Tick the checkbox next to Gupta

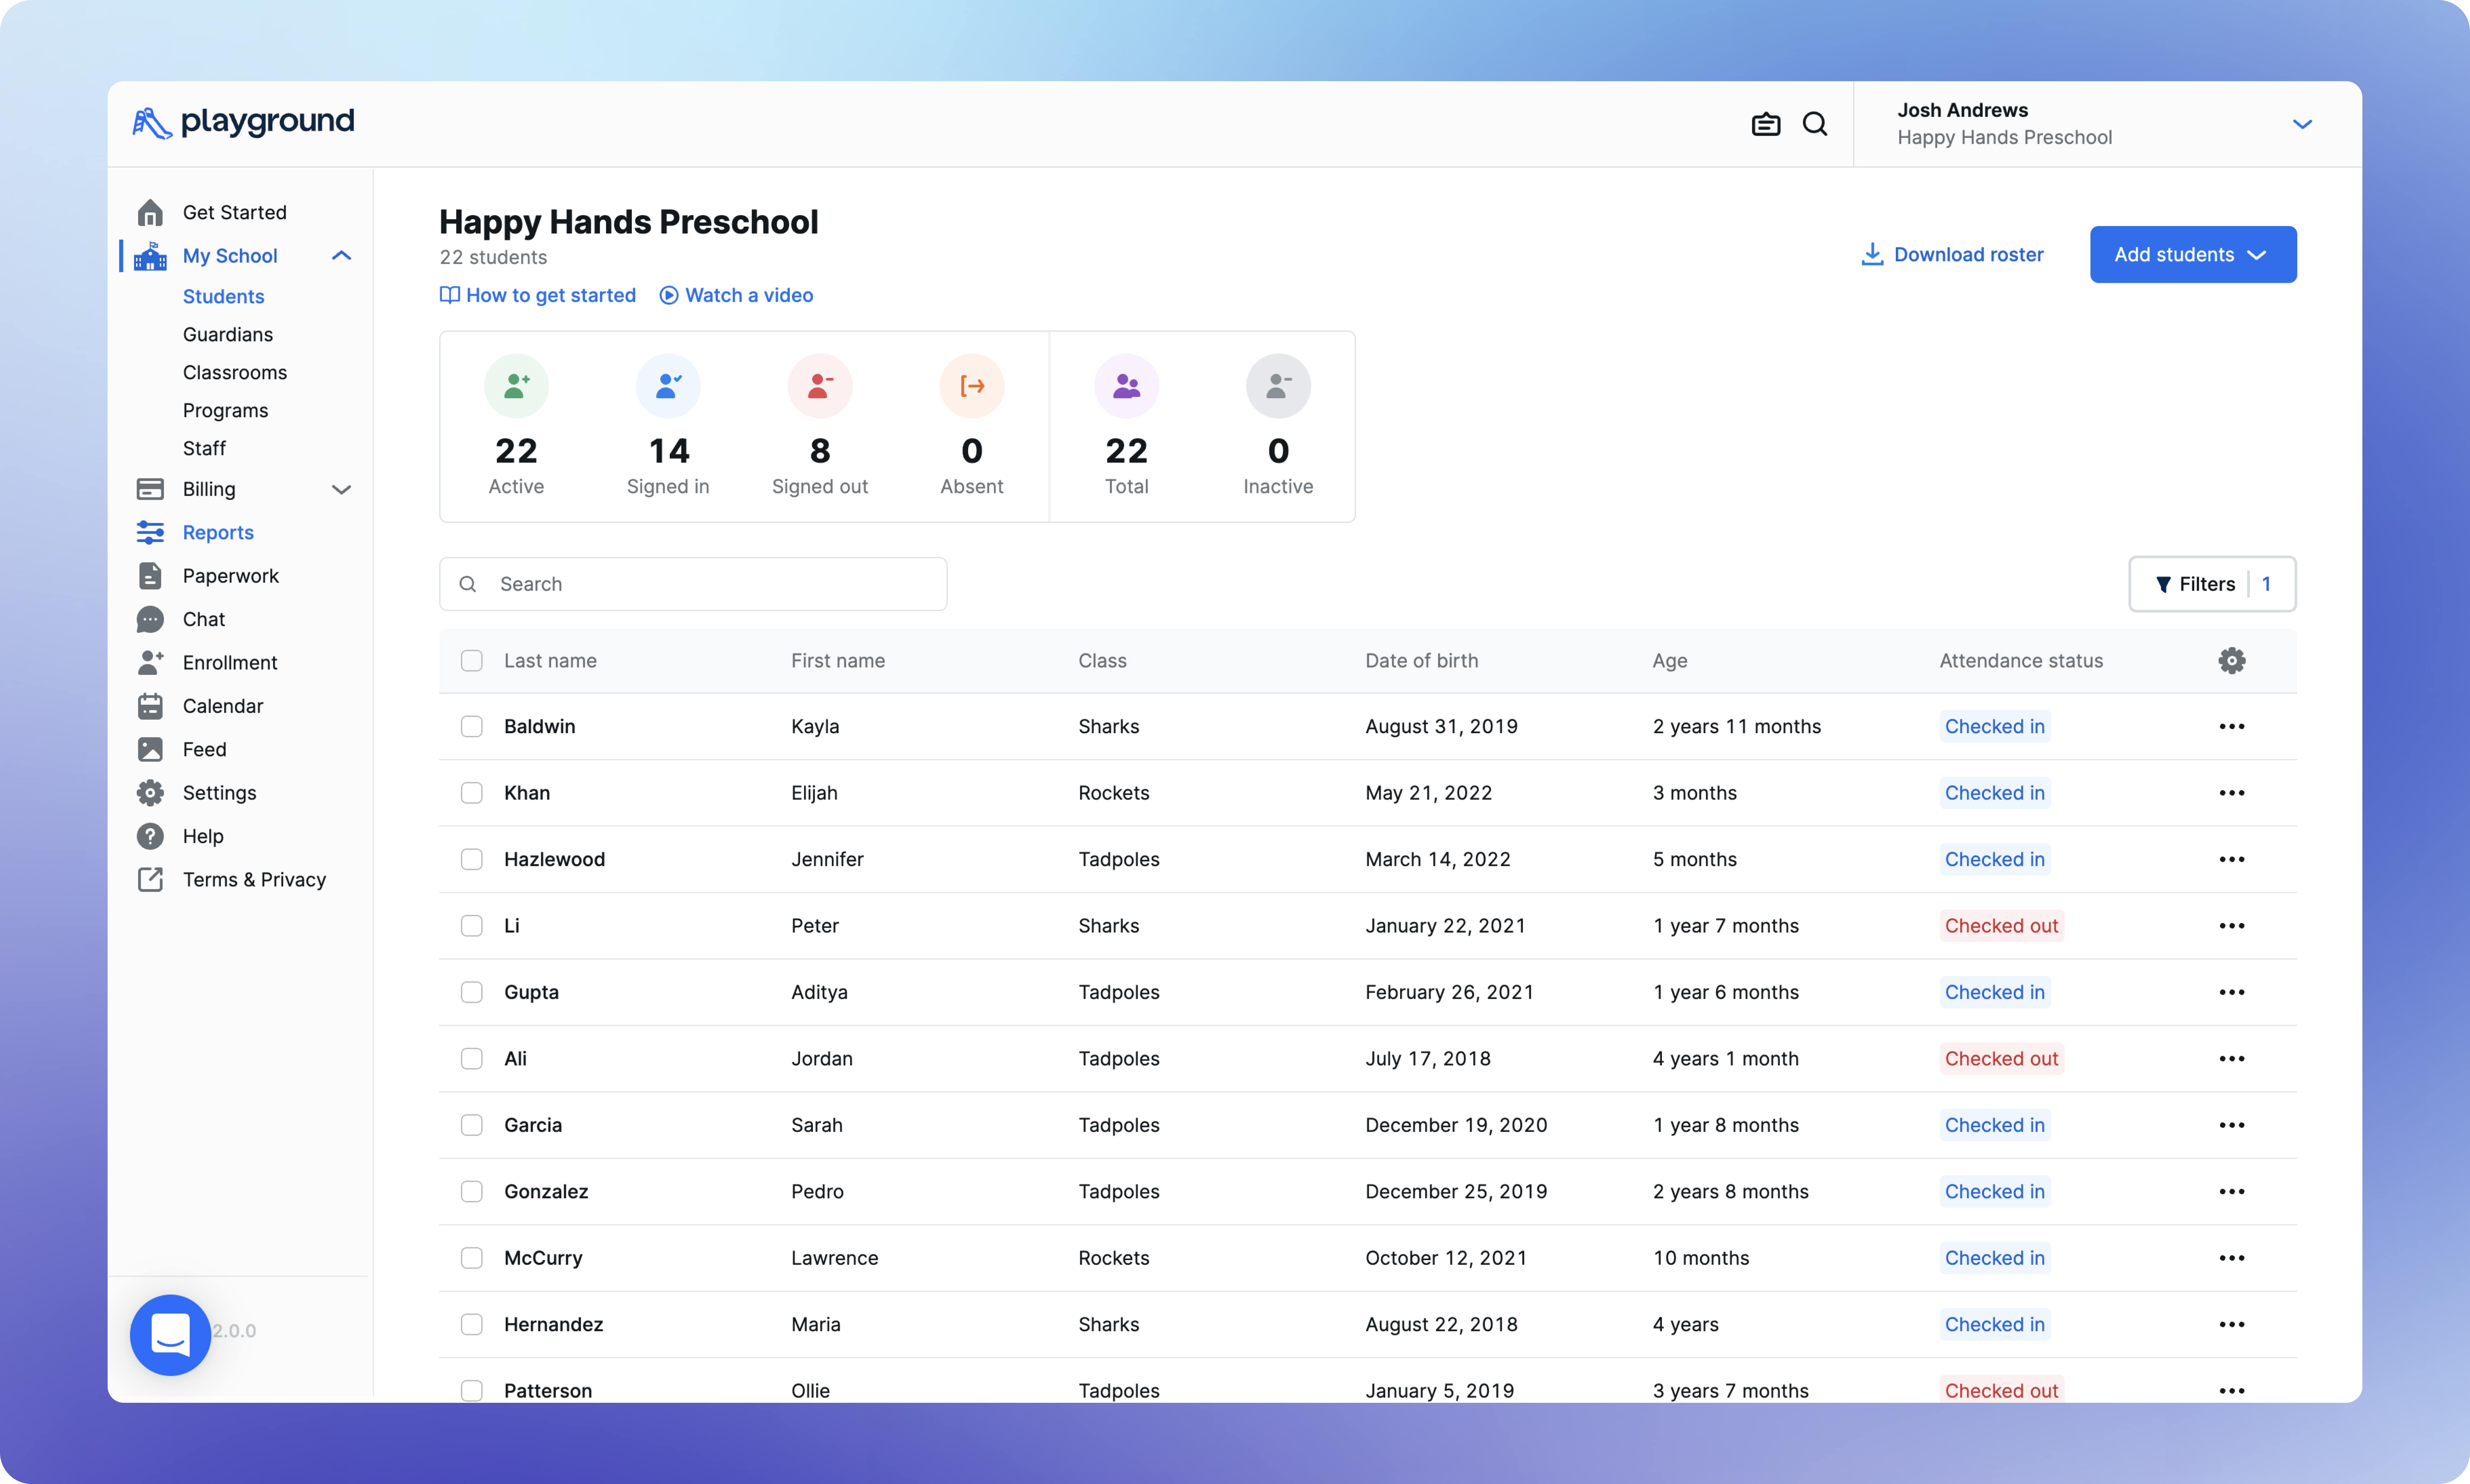pos(471,992)
